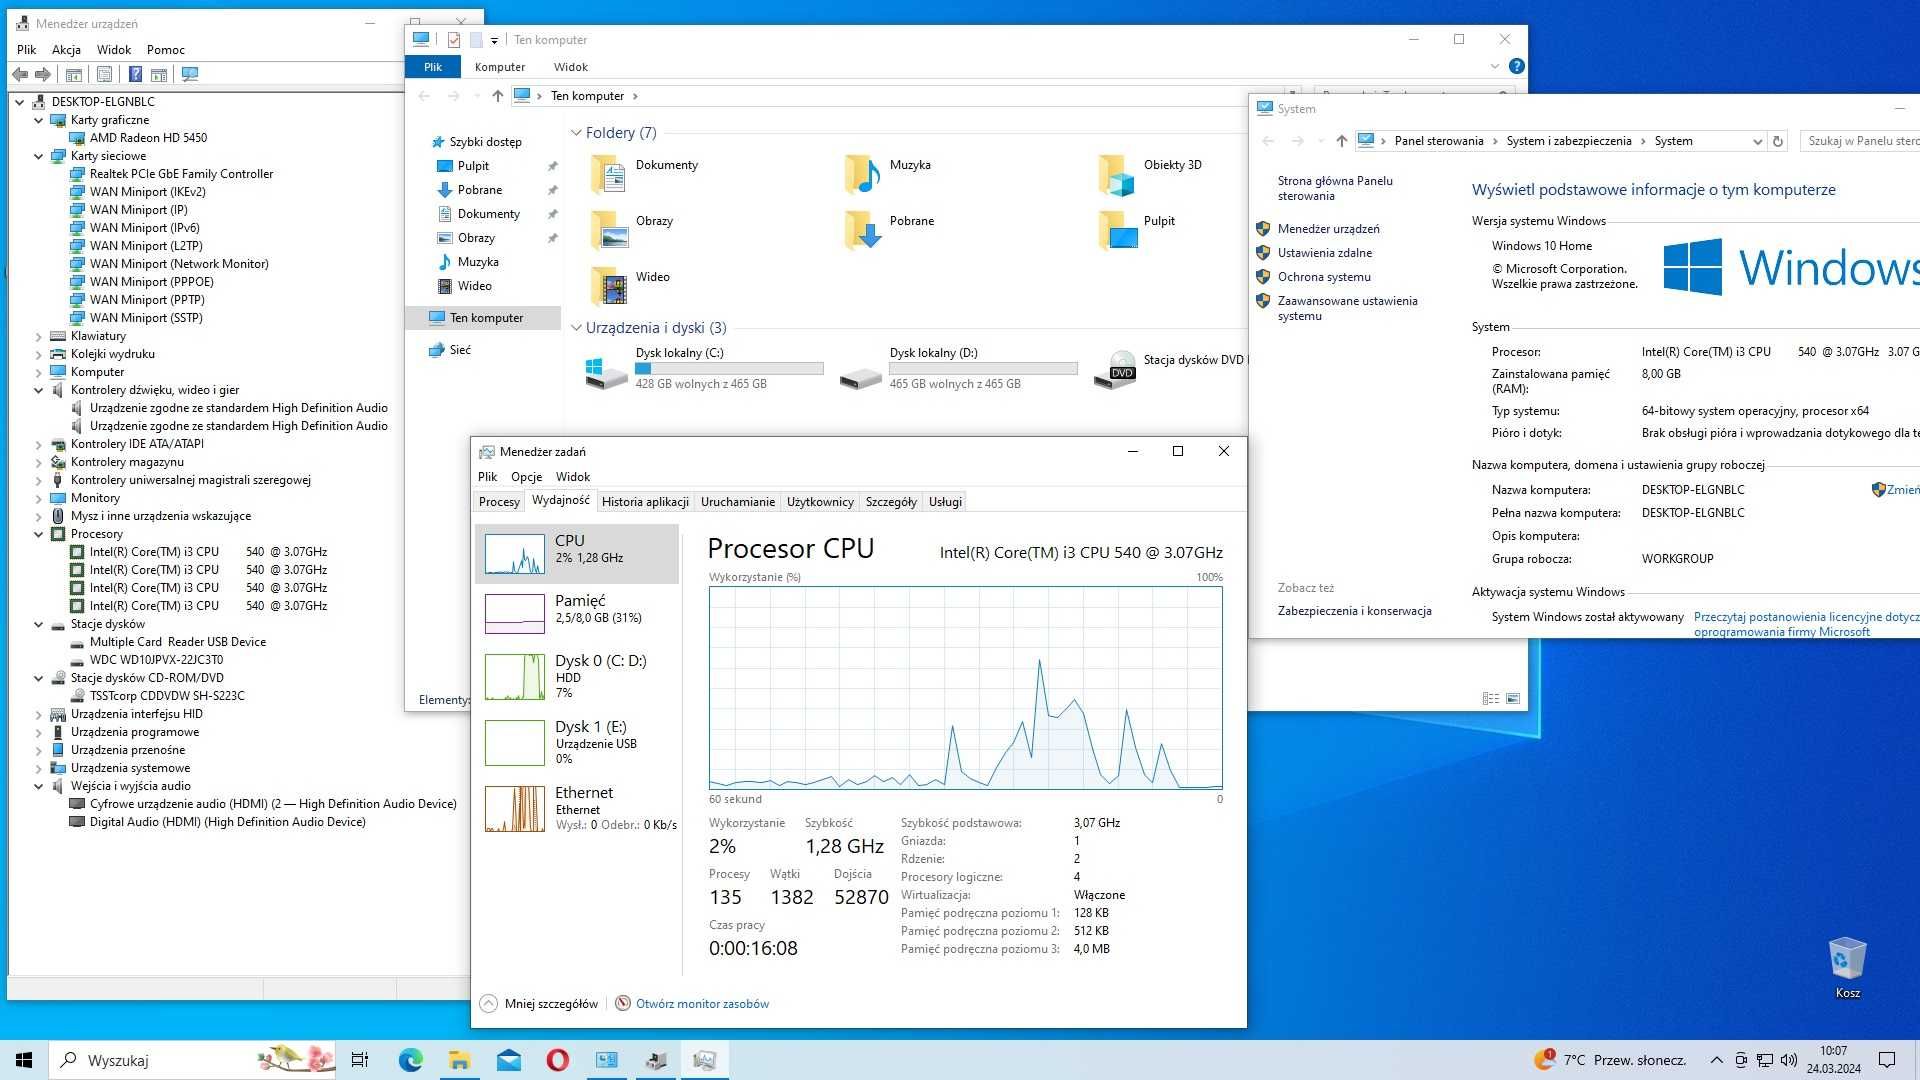Open Menedżer urządzeń from System panel
This screenshot has width=1920, height=1080.
pyautogui.click(x=1327, y=227)
